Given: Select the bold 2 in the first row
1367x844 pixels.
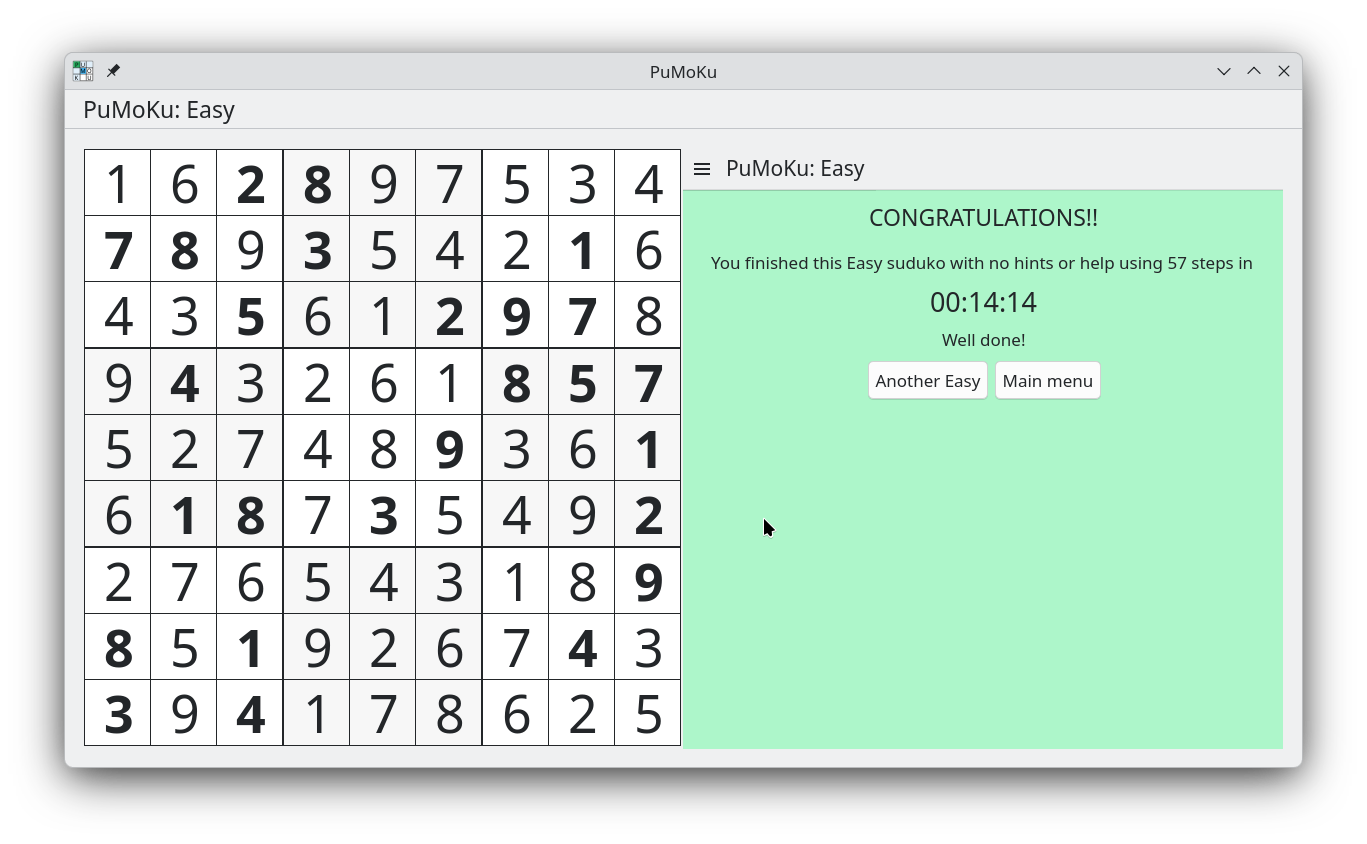Looking at the screenshot, I should 250,184.
